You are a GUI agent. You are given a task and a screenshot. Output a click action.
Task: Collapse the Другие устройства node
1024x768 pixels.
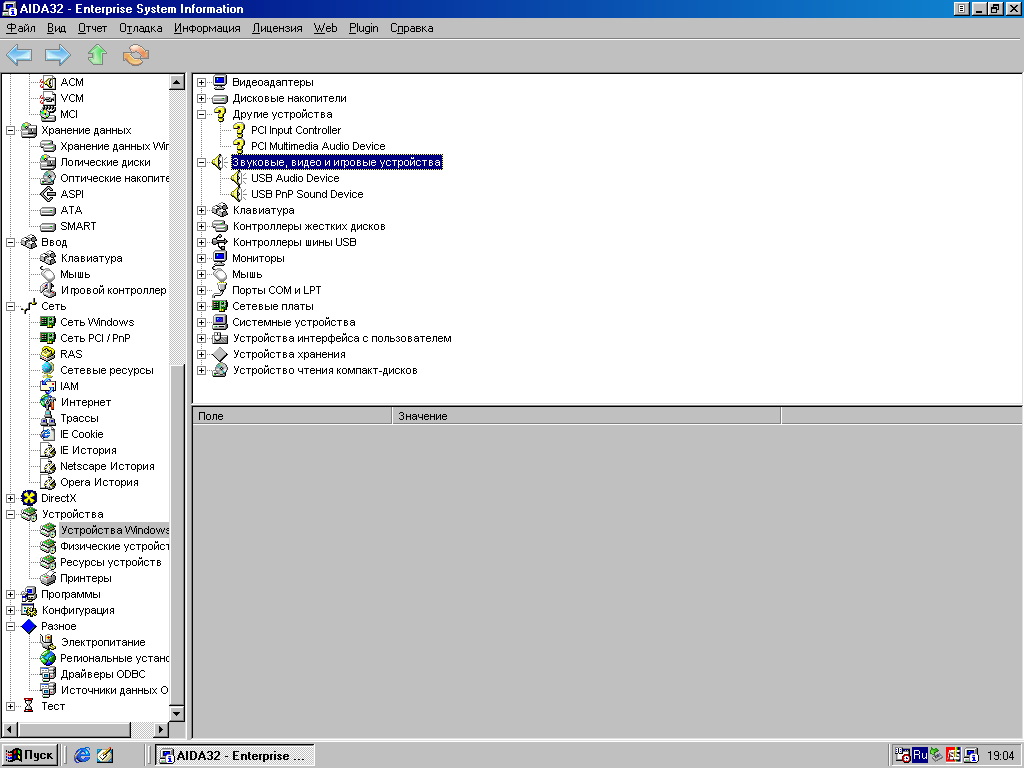202,114
